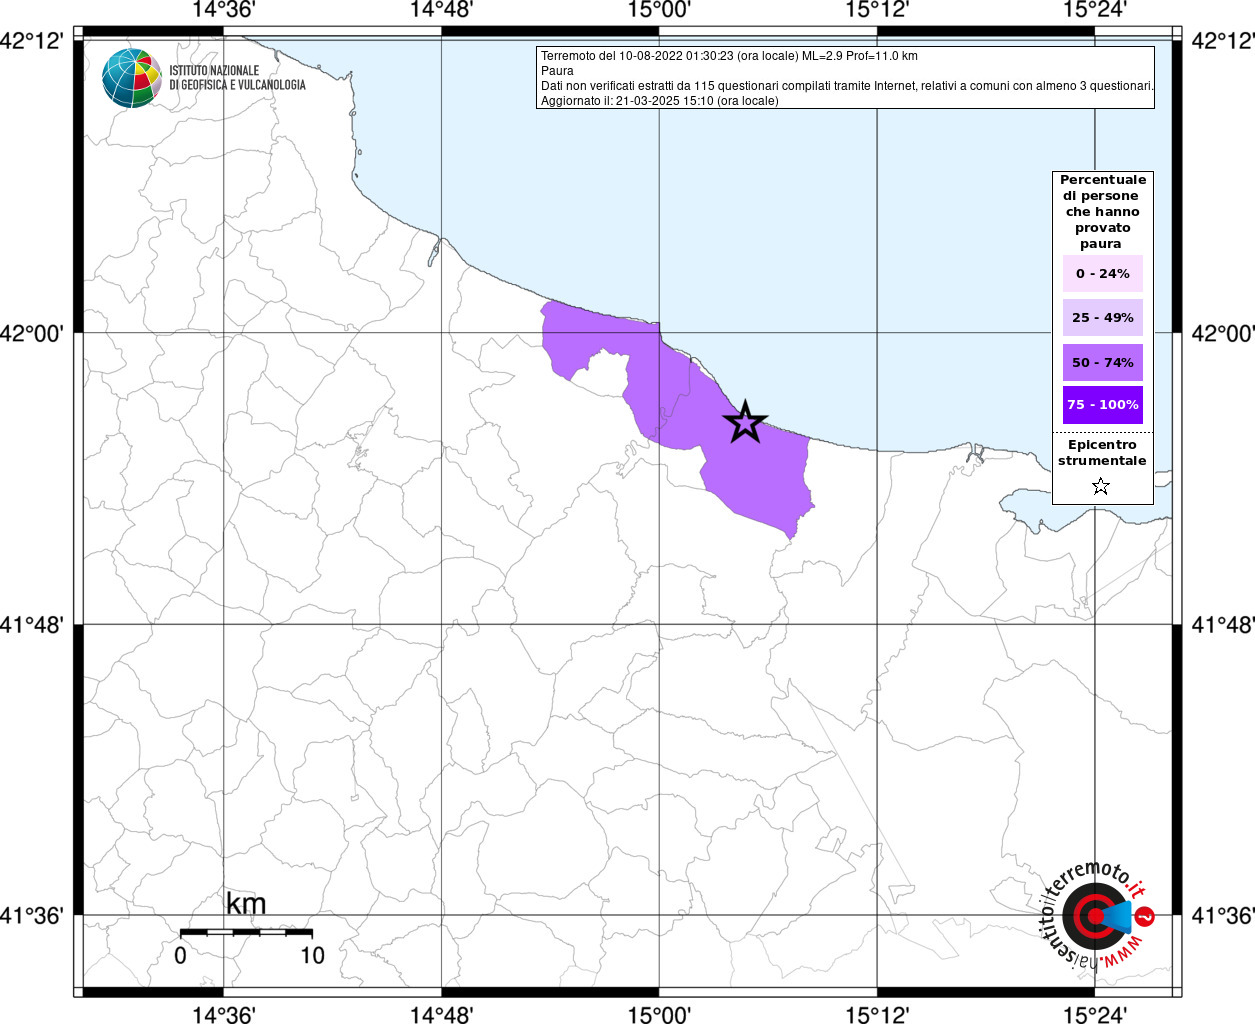The image size is (1255, 1024).
Task: Click the 'Aggiornato il: 21-03-2025' line
Action: coord(659,101)
